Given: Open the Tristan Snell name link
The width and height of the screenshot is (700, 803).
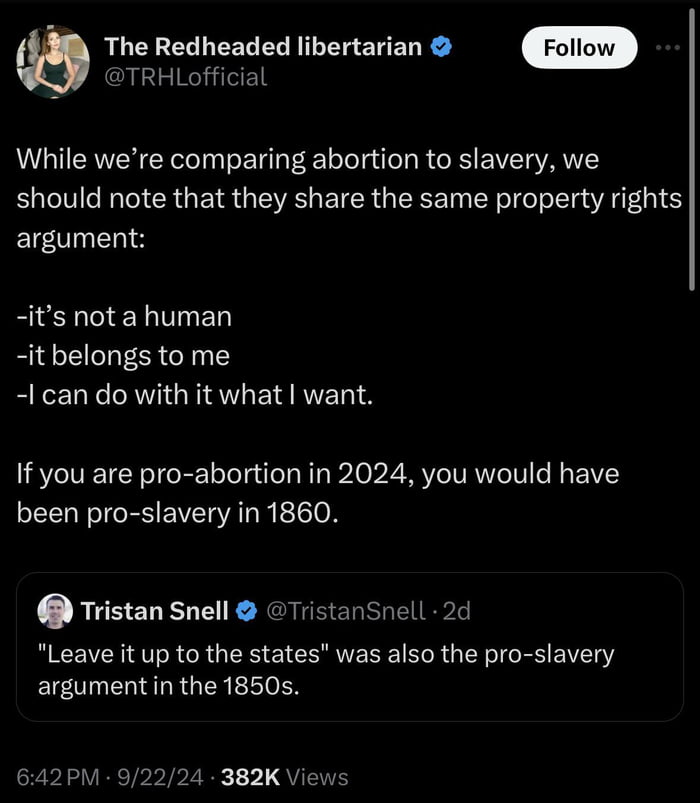Looking at the screenshot, I should (154, 610).
